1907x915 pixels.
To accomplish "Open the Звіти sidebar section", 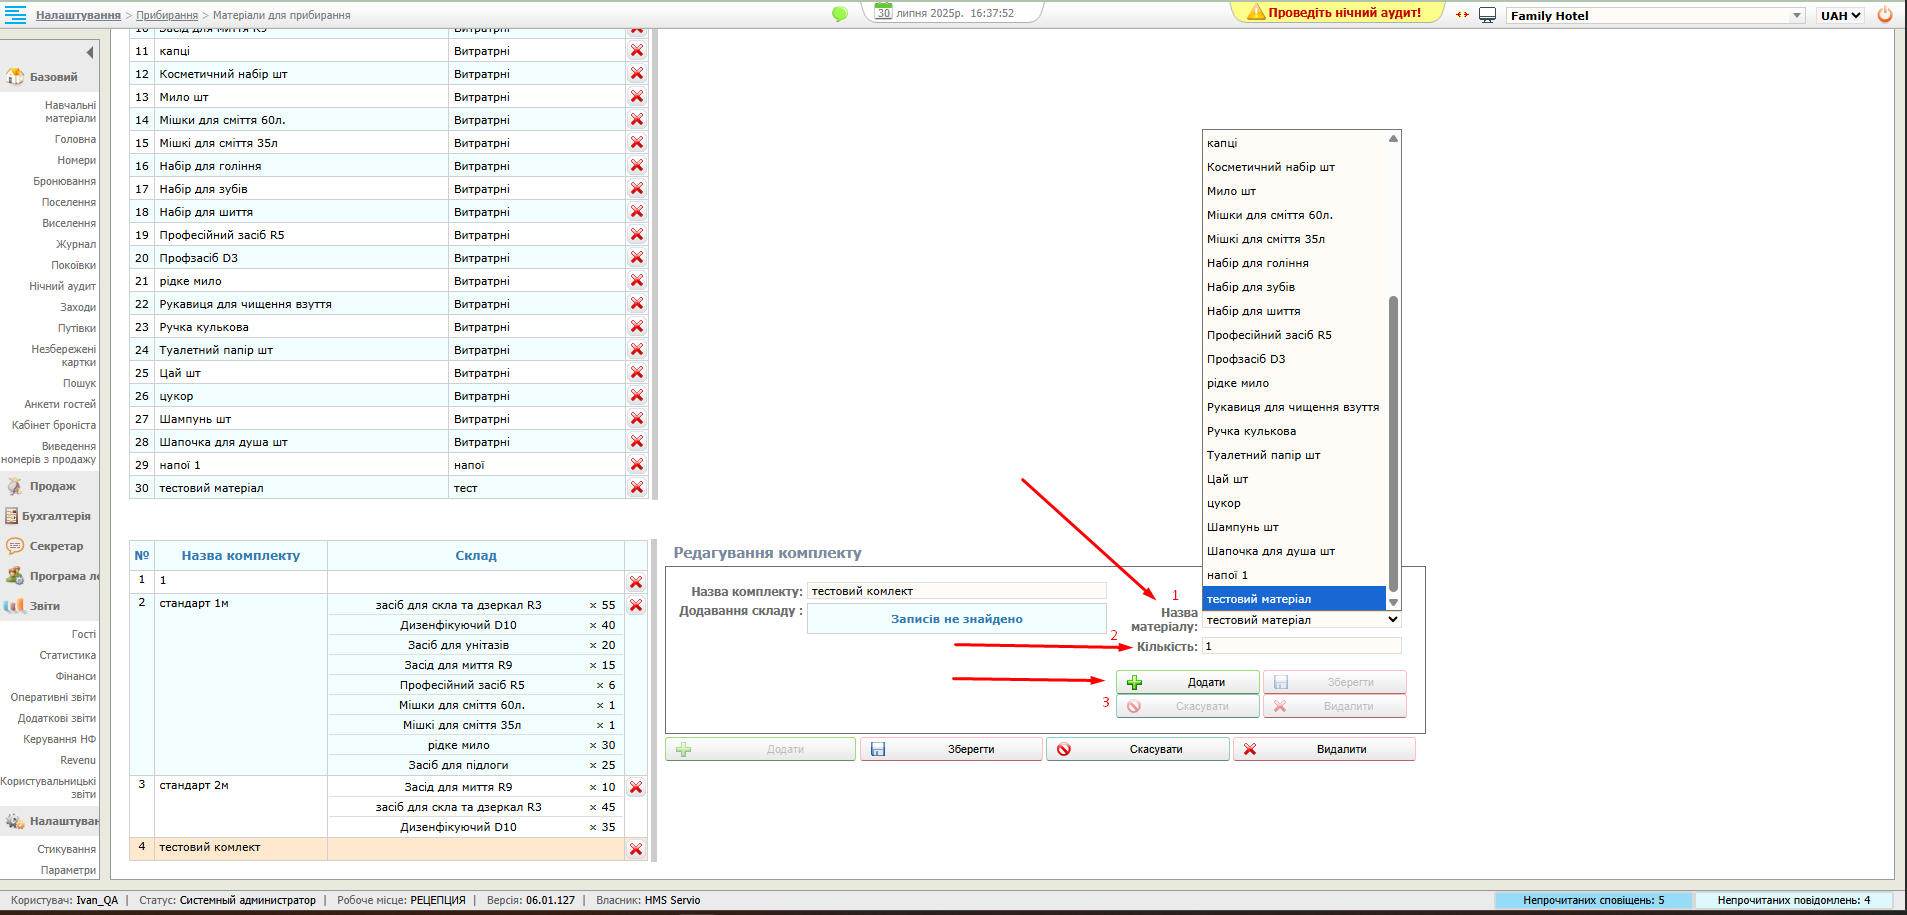I will (x=44, y=606).
